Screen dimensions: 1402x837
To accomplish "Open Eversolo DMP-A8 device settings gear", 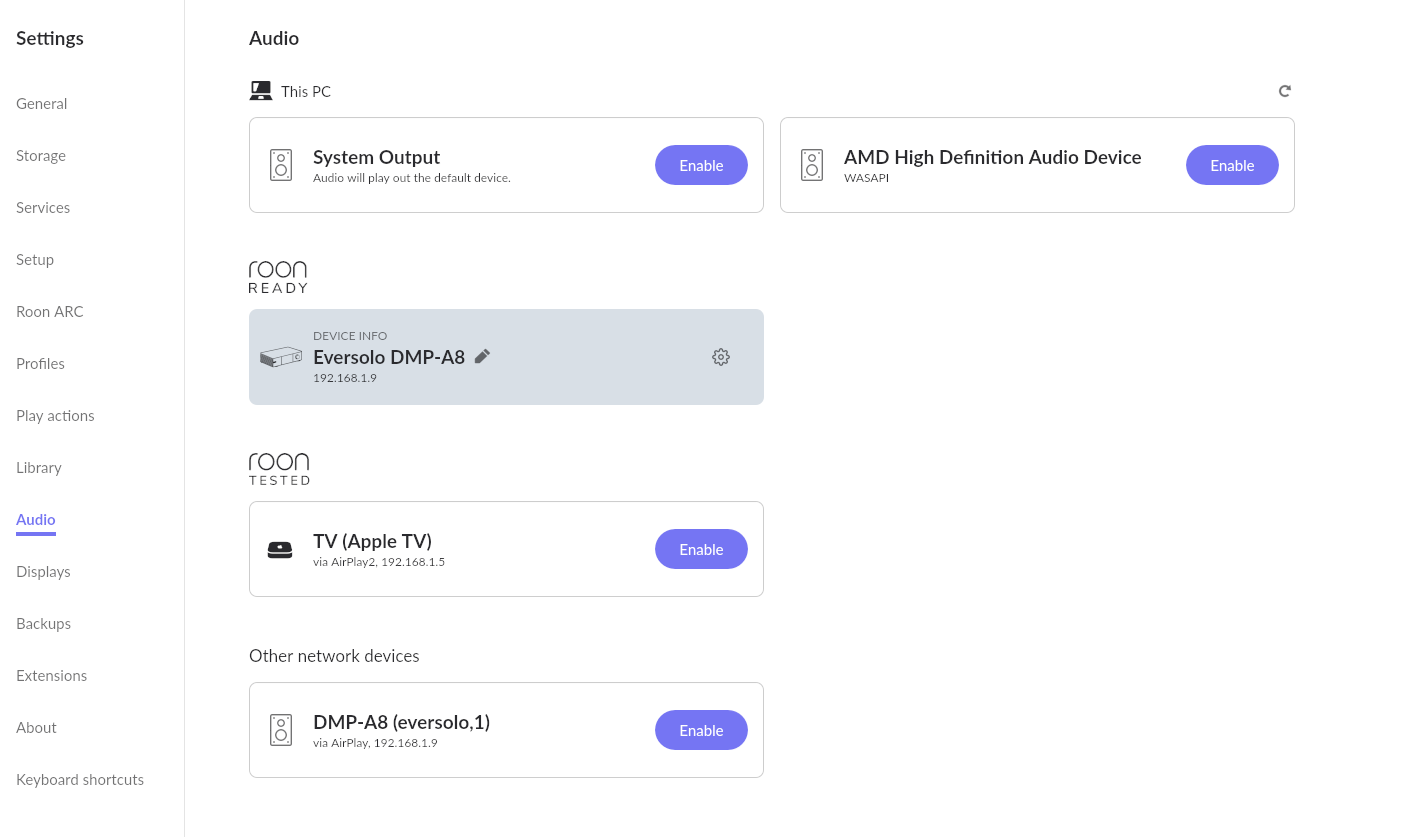I will coord(721,357).
